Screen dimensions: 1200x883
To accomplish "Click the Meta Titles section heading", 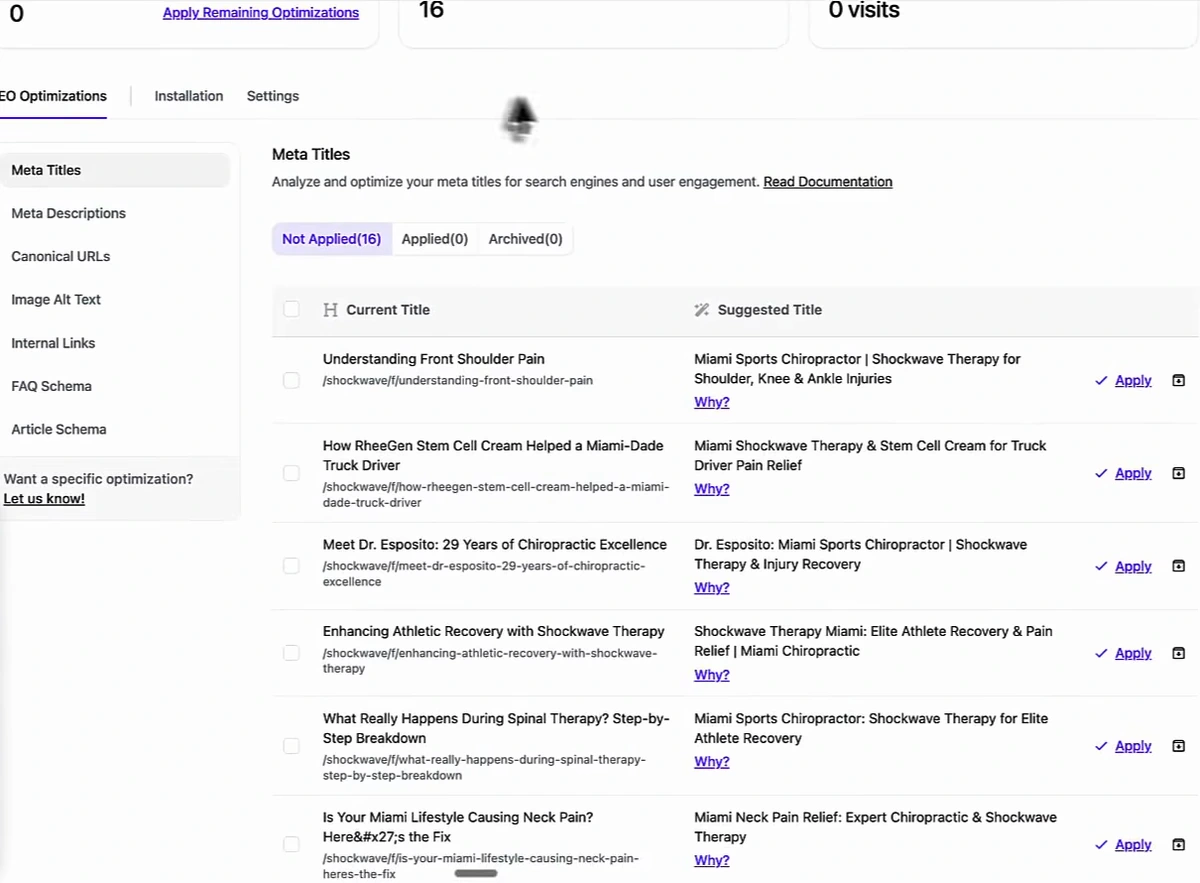I will (311, 154).
